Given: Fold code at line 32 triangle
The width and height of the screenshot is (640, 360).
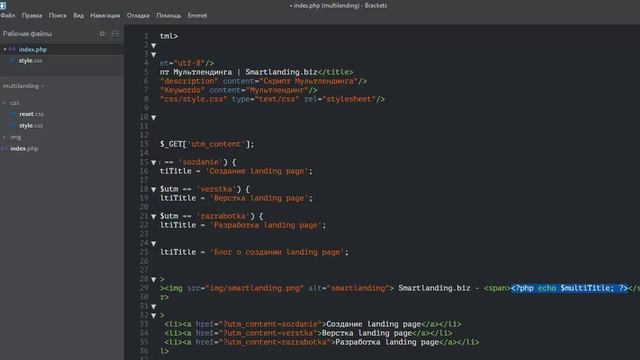Looking at the screenshot, I should pyautogui.click(x=153, y=316).
